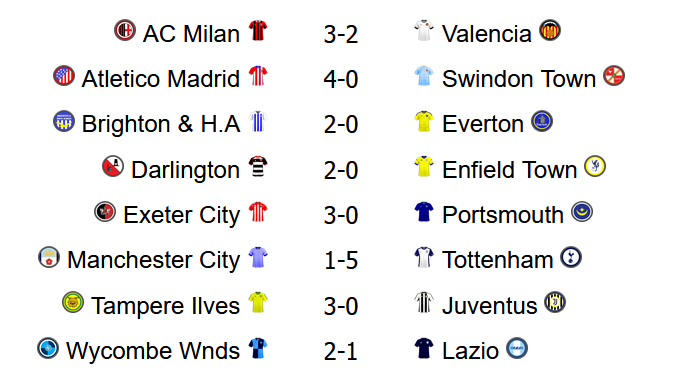Image resolution: width=686 pixels, height=381 pixels.
Task: Click the Wycombe Wnds crest
Action: 48,348
